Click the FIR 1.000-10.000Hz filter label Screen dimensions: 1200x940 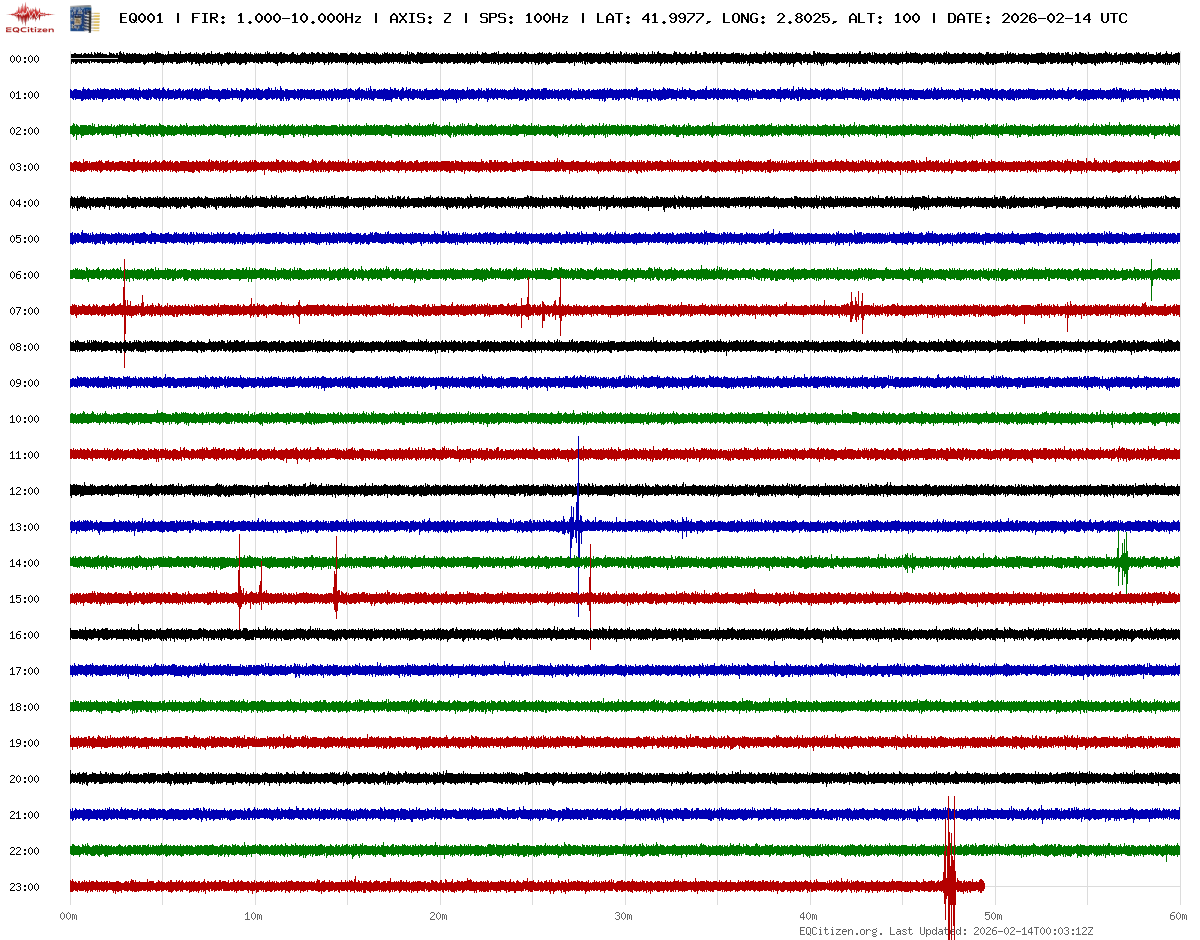[276, 19]
